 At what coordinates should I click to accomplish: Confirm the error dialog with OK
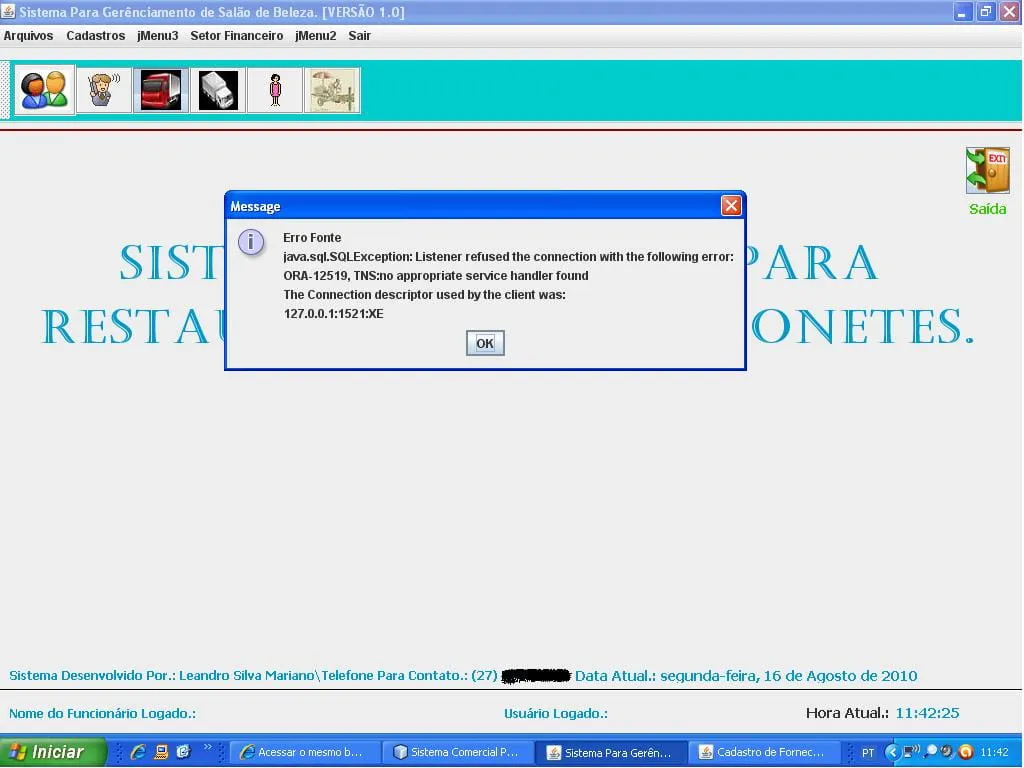click(485, 343)
